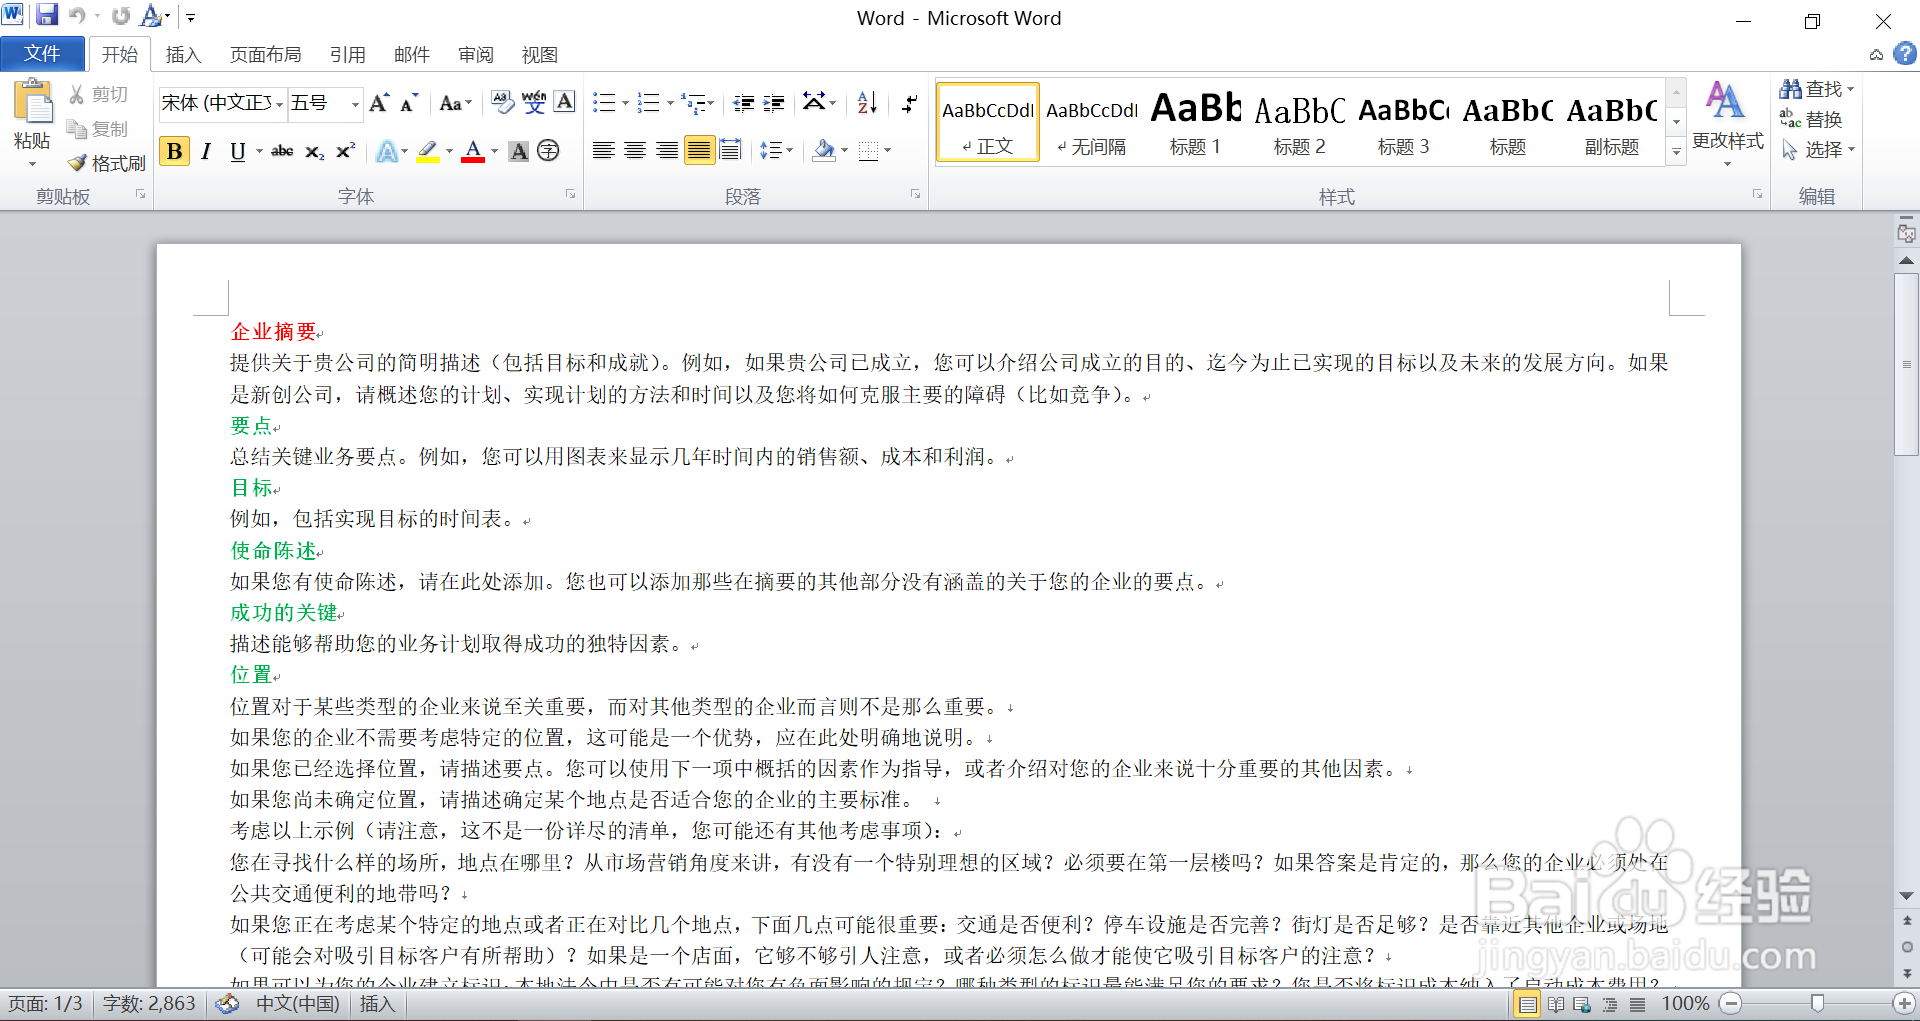This screenshot has width=1920, height=1021.
Task: Switch to Web Layout view
Action: coord(1582,1004)
